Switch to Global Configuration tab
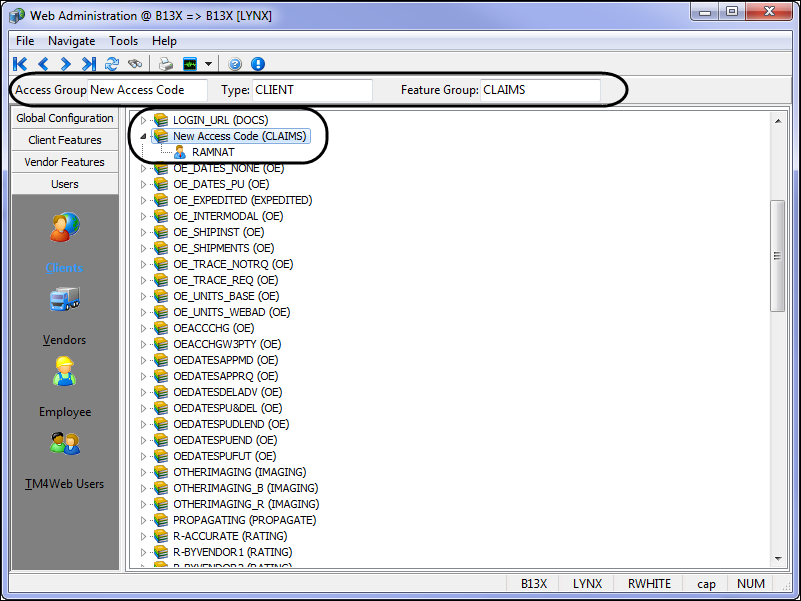 [65, 118]
